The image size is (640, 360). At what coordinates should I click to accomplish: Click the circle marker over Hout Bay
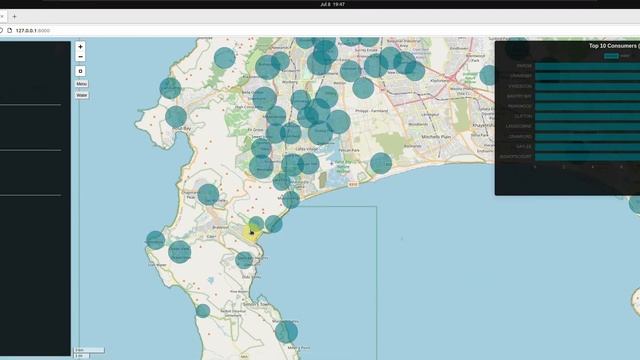(176, 117)
